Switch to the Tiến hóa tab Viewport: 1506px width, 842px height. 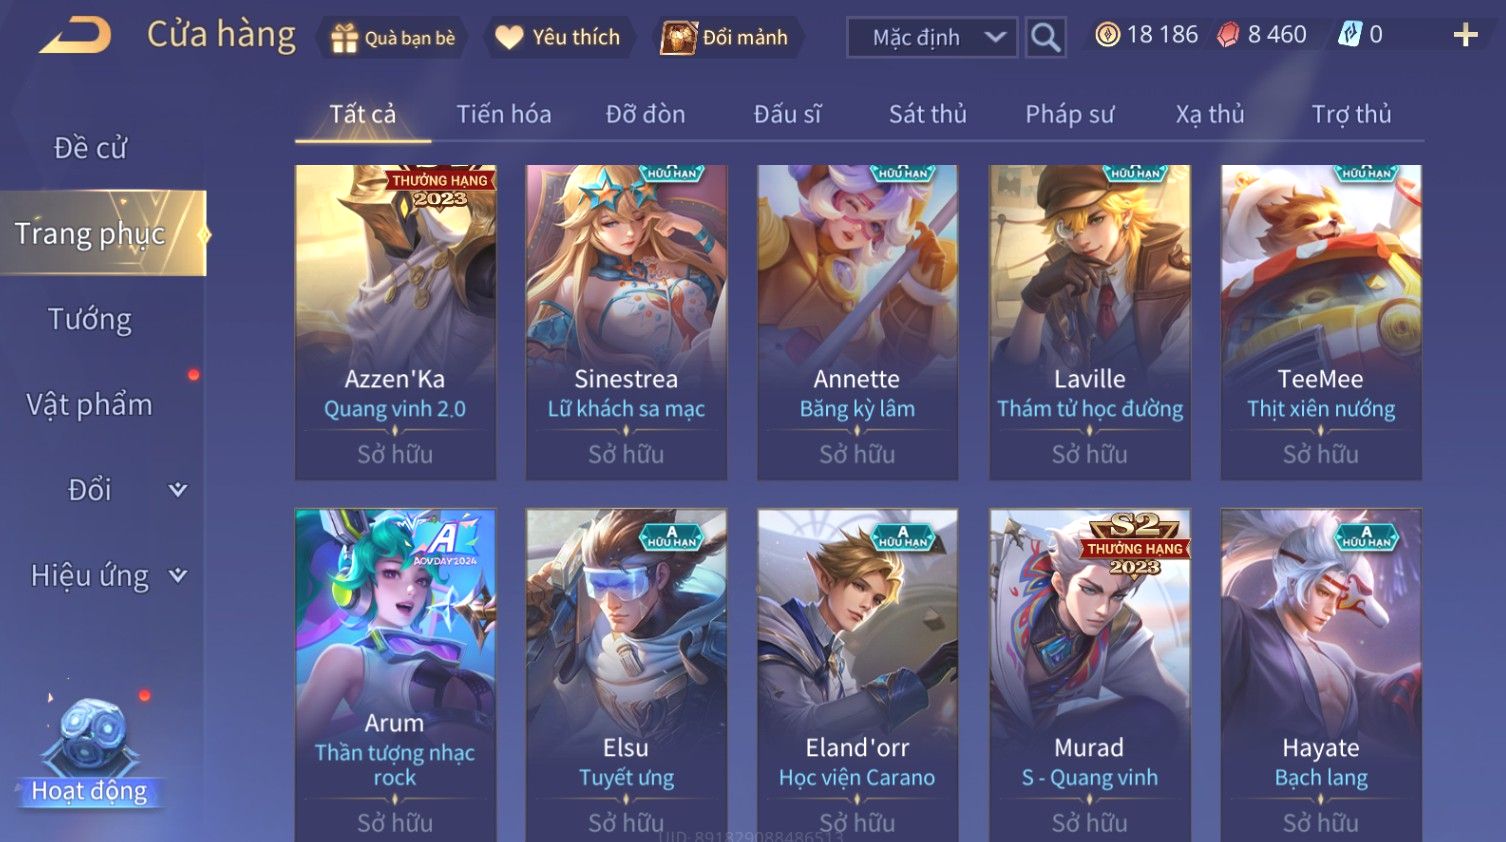click(504, 114)
